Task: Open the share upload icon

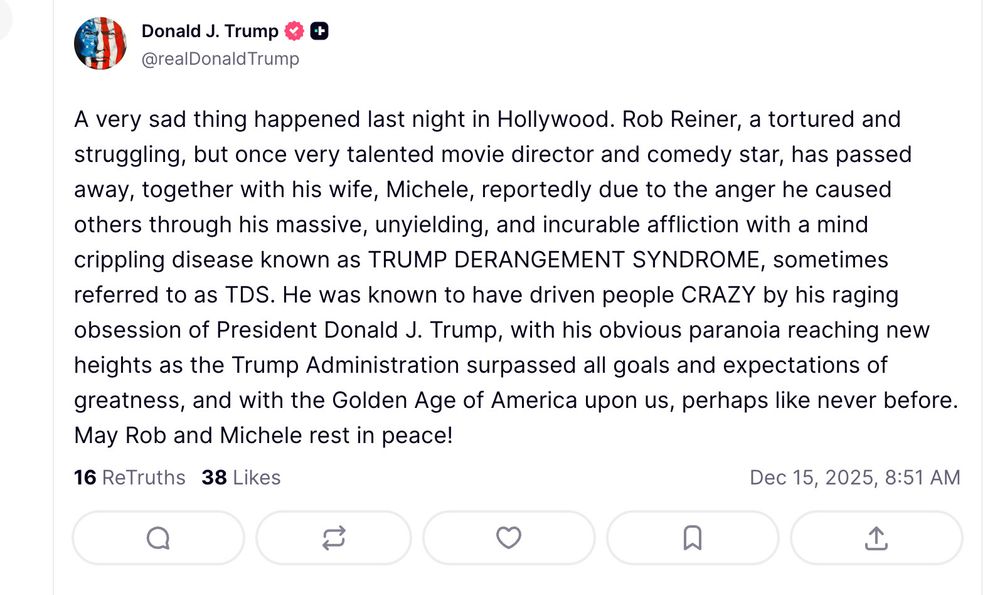Action: click(x=876, y=537)
